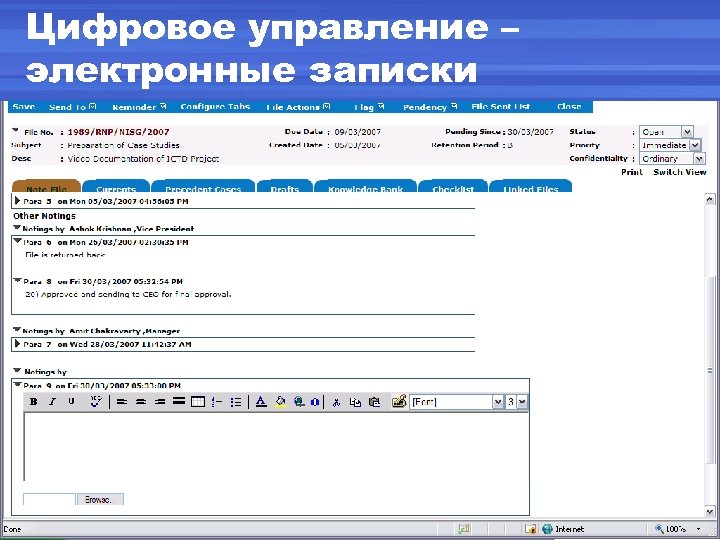The height and width of the screenshot is (540, 720).
Task: Click the Internet zone status bar indicator
Action: point(563,529)
